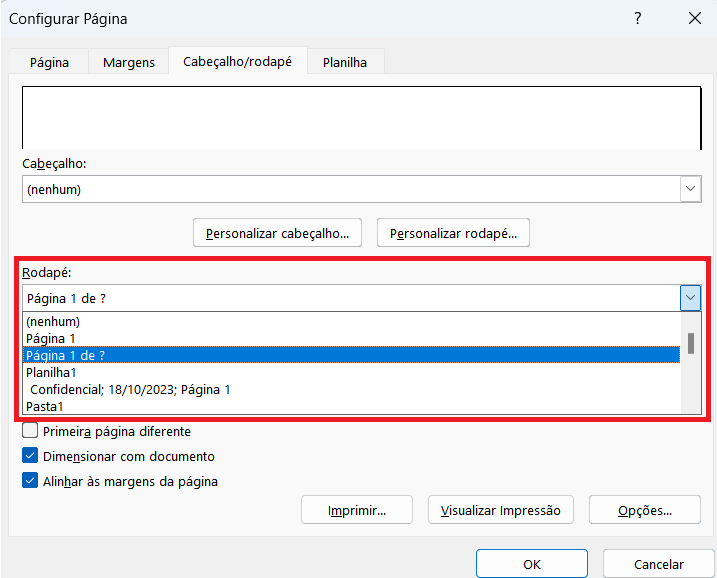The height and width of the screenshot is (578, 717).
Task: Uncheck Dimensionar com documento
Action: (x=31, y=456)
